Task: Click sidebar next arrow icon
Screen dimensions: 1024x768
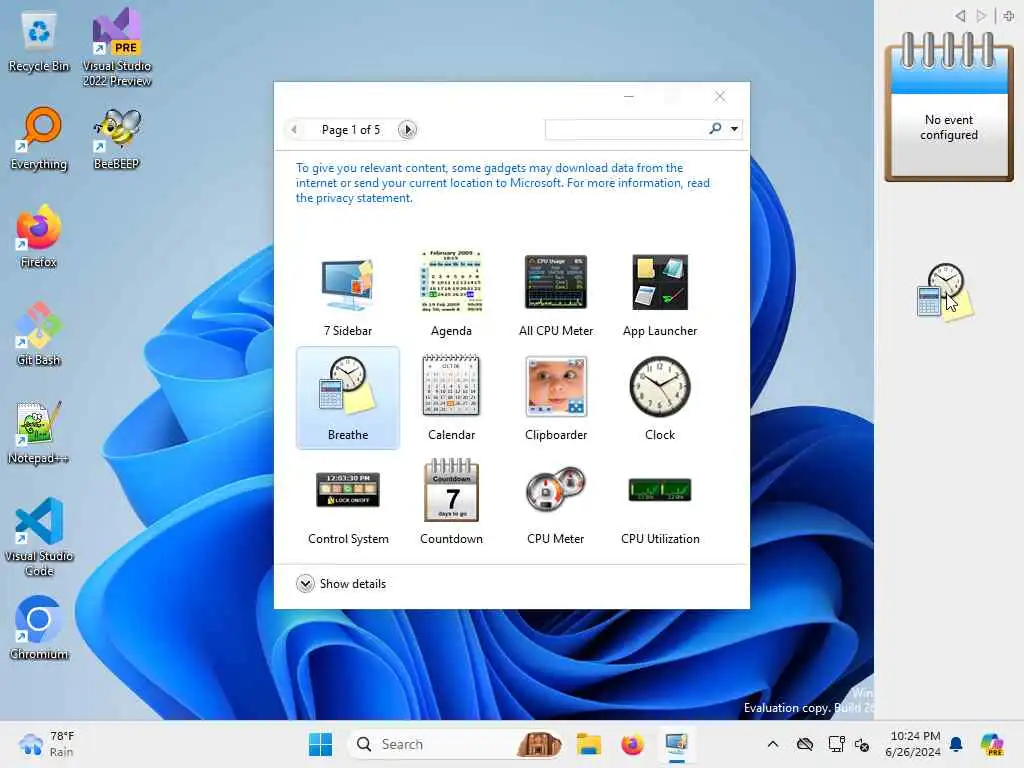Action: [x=981, y=16]
